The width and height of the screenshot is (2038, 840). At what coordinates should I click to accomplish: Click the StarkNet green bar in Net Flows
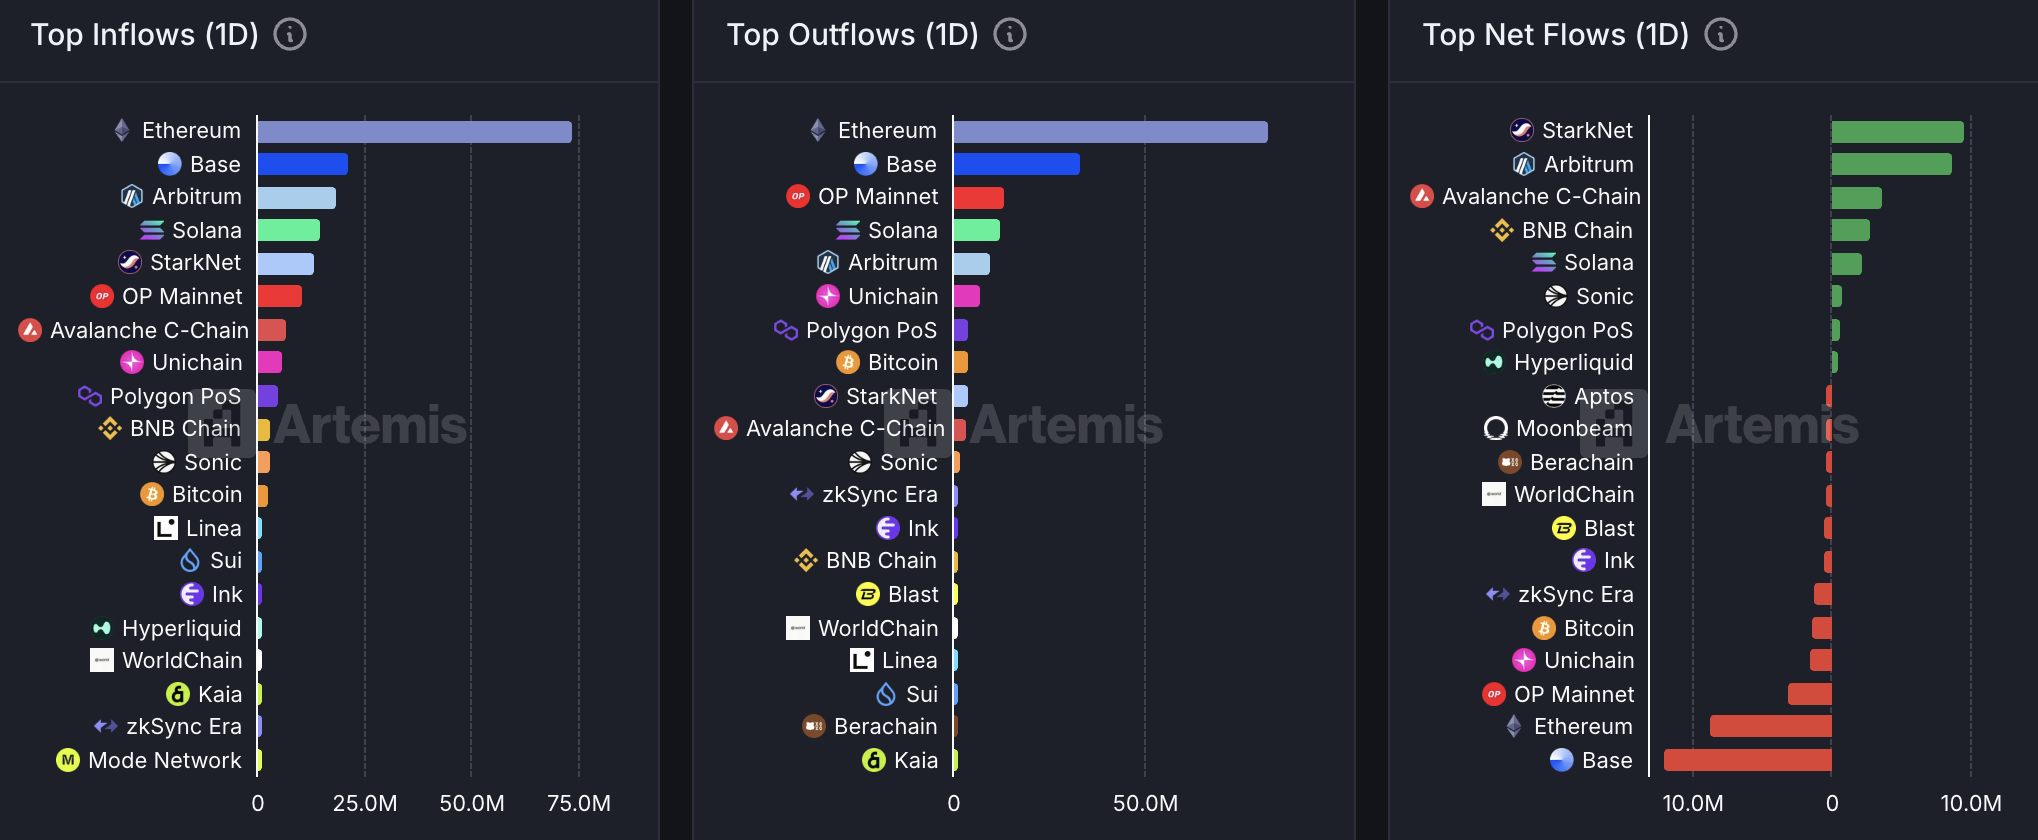[x=1898, y=131]
